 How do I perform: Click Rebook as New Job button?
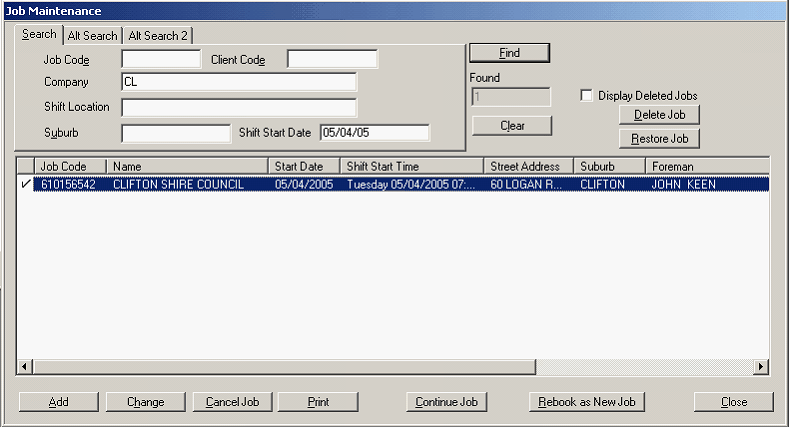coord(587,402)
